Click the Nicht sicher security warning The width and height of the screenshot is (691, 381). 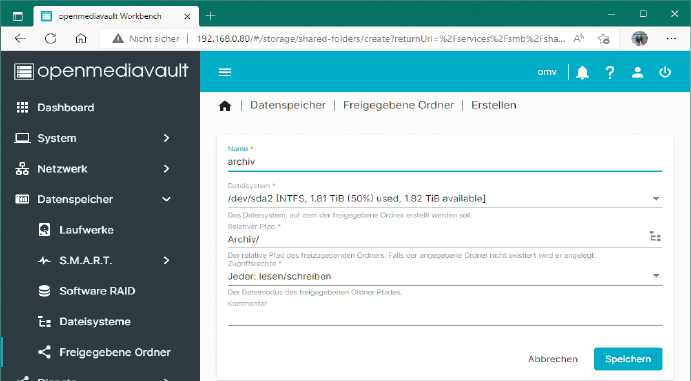pyautogui.click(x=146, y=39)
